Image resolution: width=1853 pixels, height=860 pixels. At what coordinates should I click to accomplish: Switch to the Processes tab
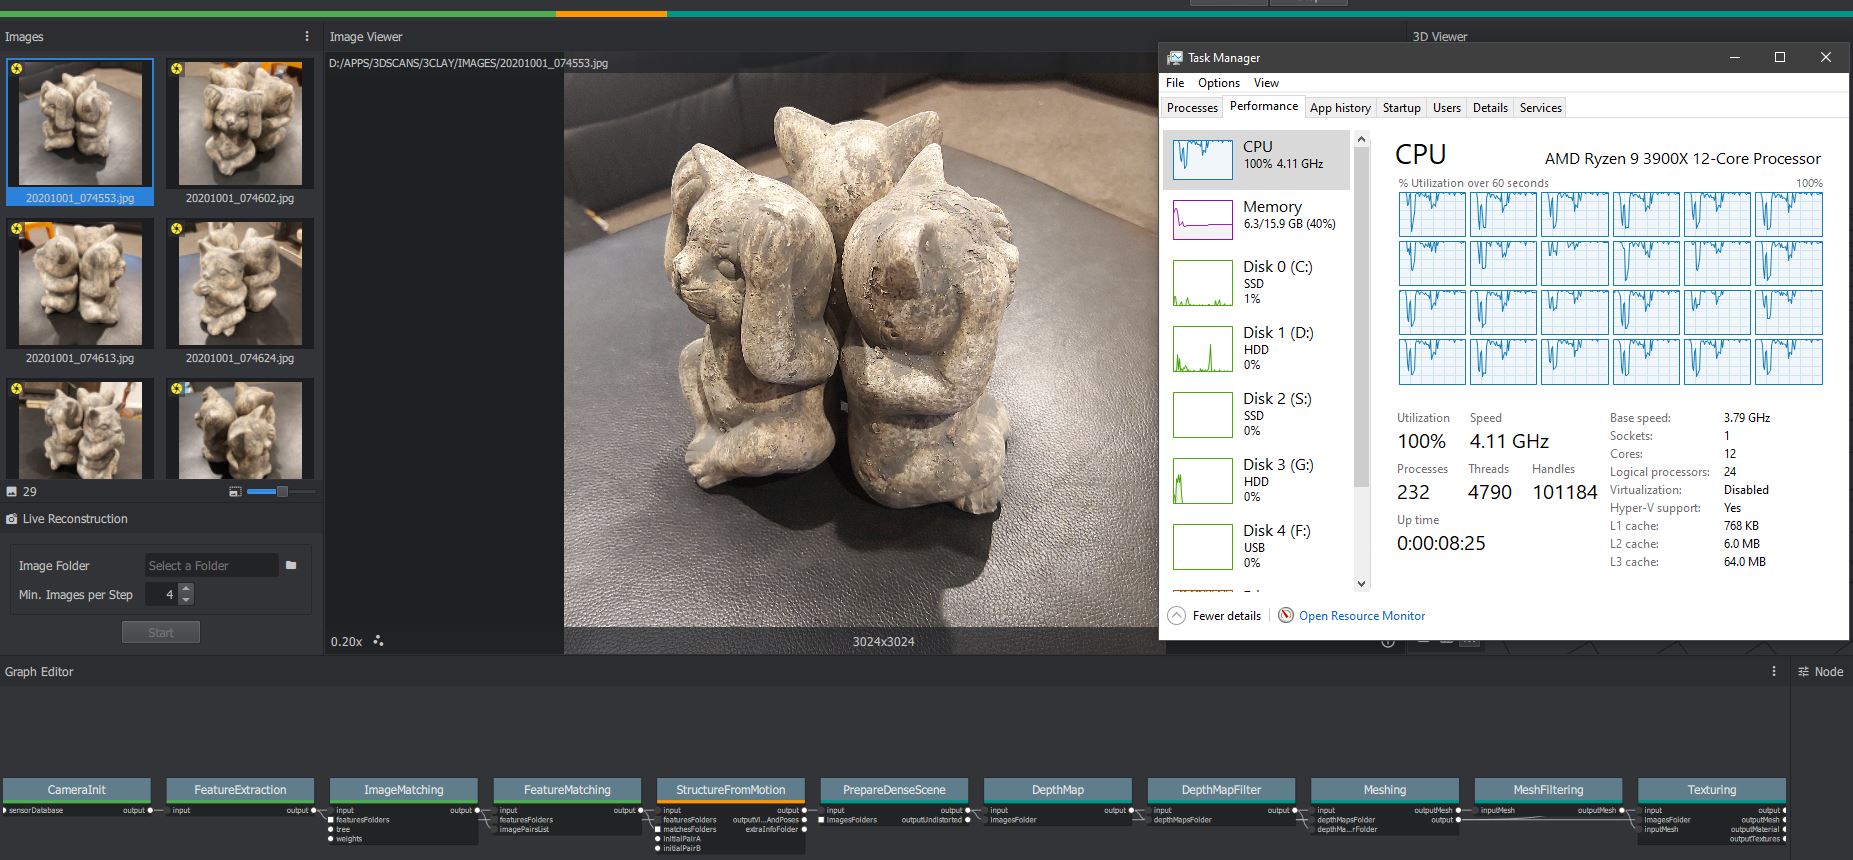(x=1192, y=108)
